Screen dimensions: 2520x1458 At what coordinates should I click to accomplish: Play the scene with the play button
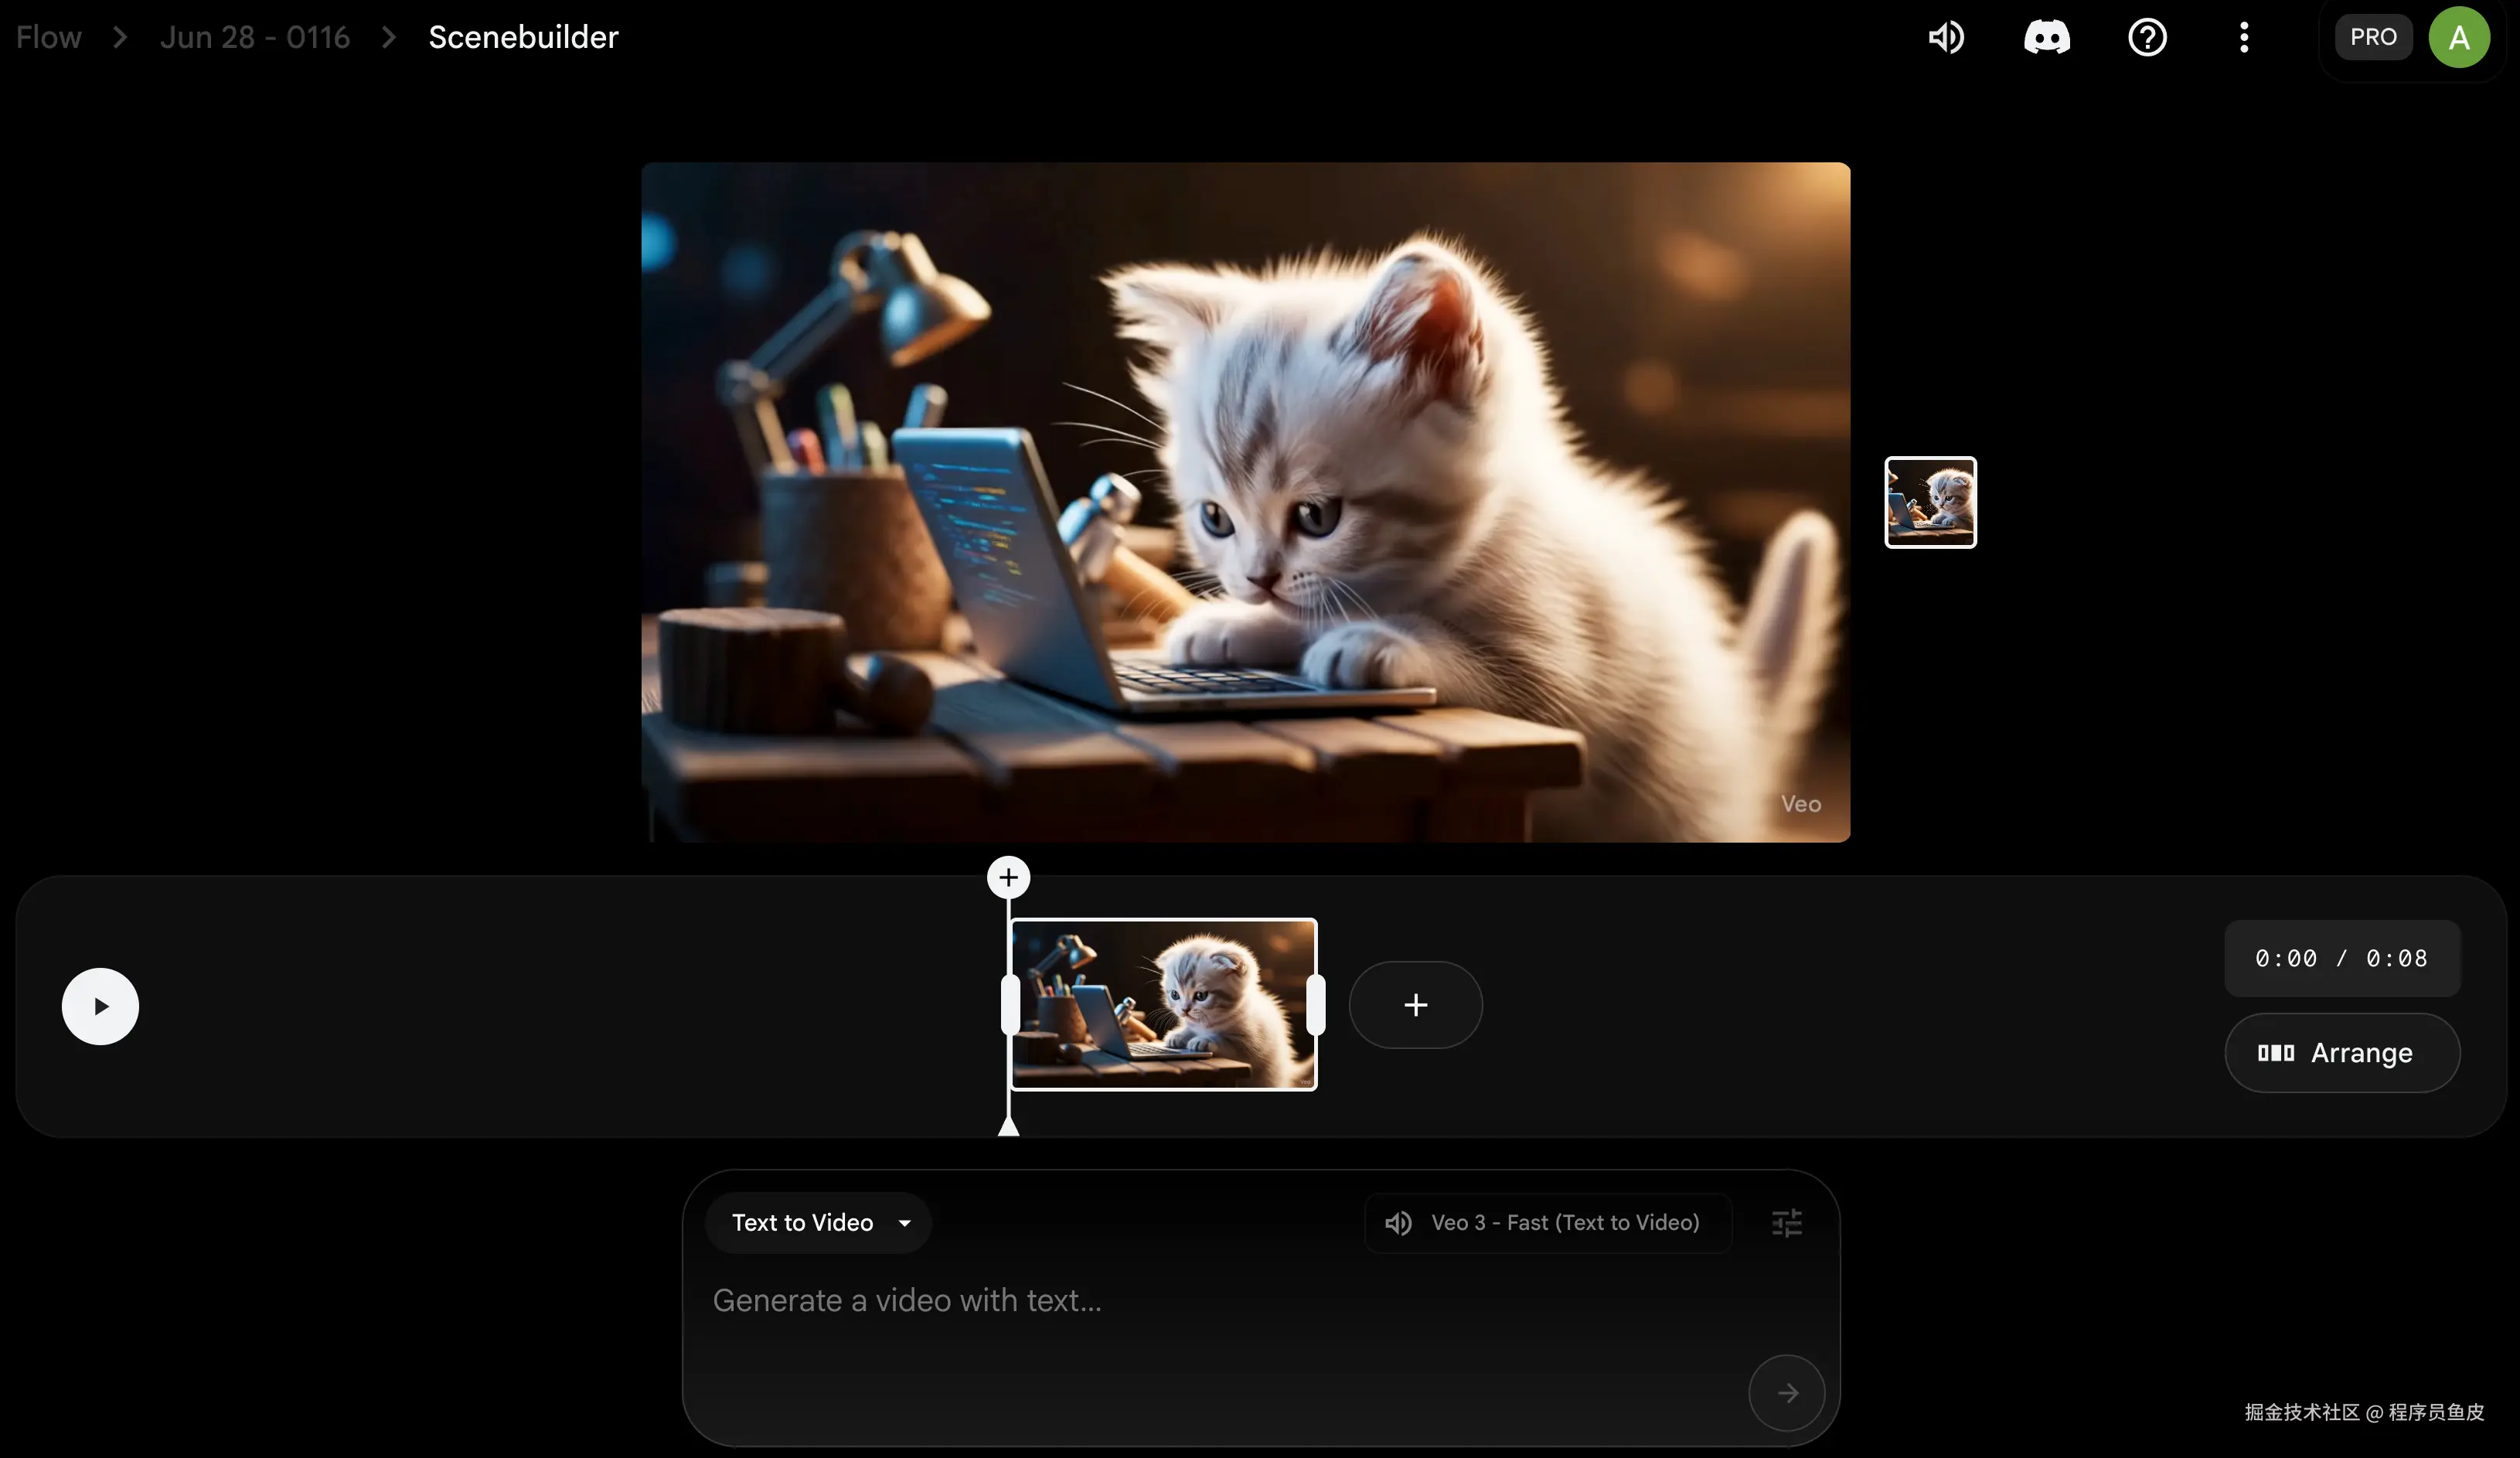point(100,1006)
